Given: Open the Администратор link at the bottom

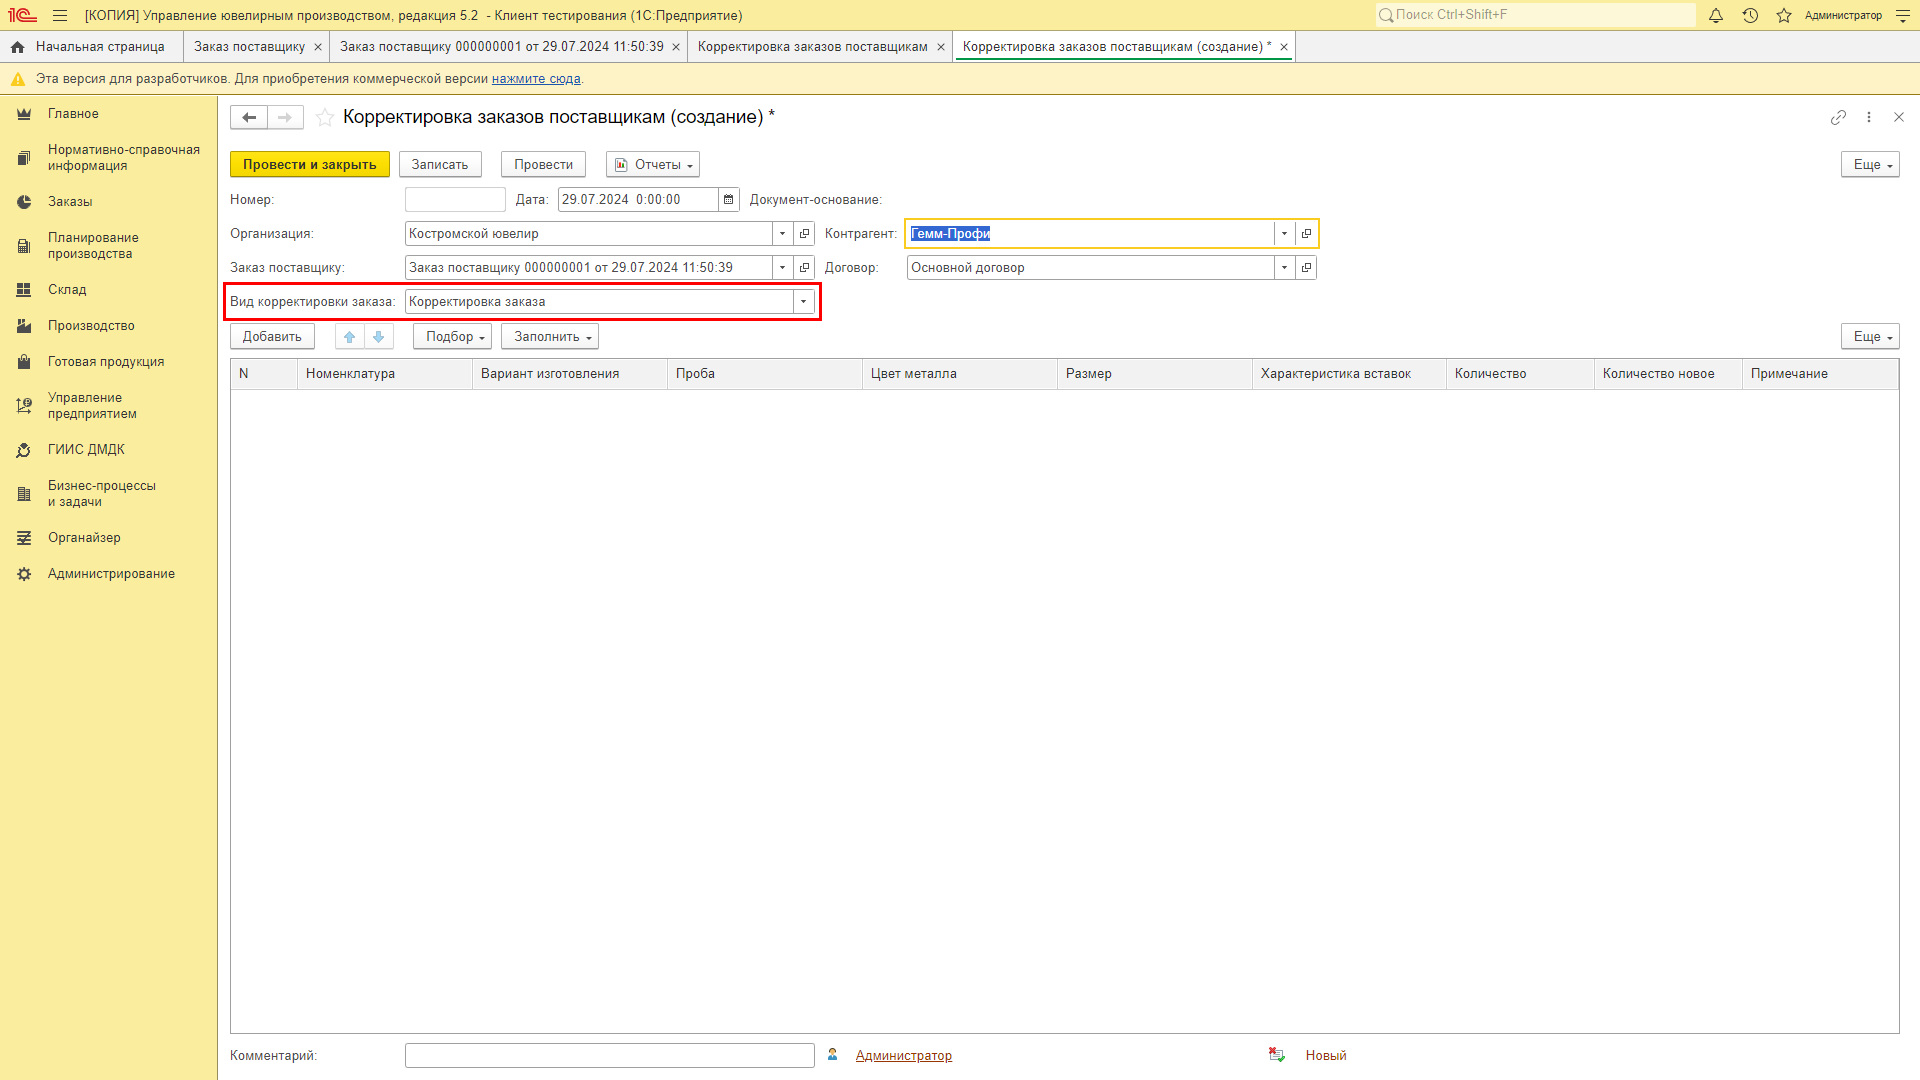Looking at the screenshot, I should [904, 1055].
